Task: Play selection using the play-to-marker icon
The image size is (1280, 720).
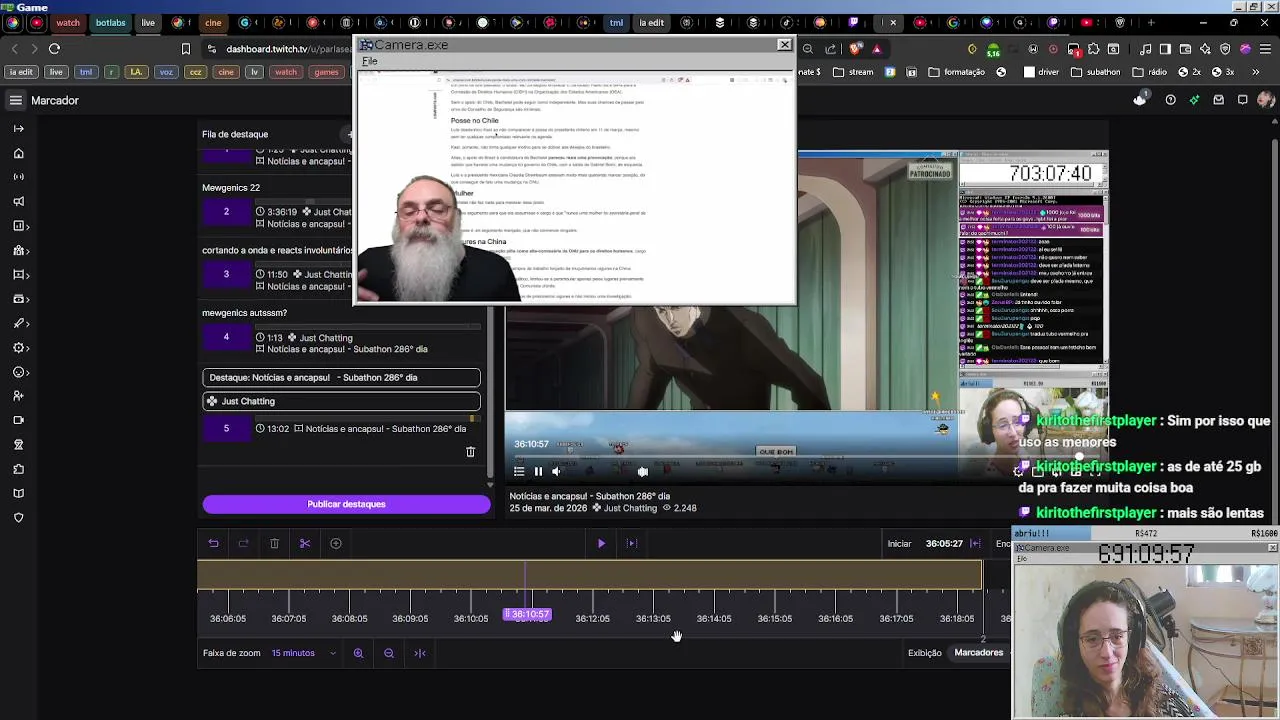Action: coord(631,543)
